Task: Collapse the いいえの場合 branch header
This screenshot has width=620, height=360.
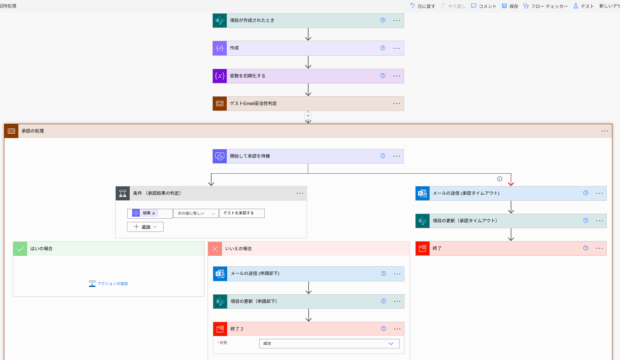Action: coord(309,249)
